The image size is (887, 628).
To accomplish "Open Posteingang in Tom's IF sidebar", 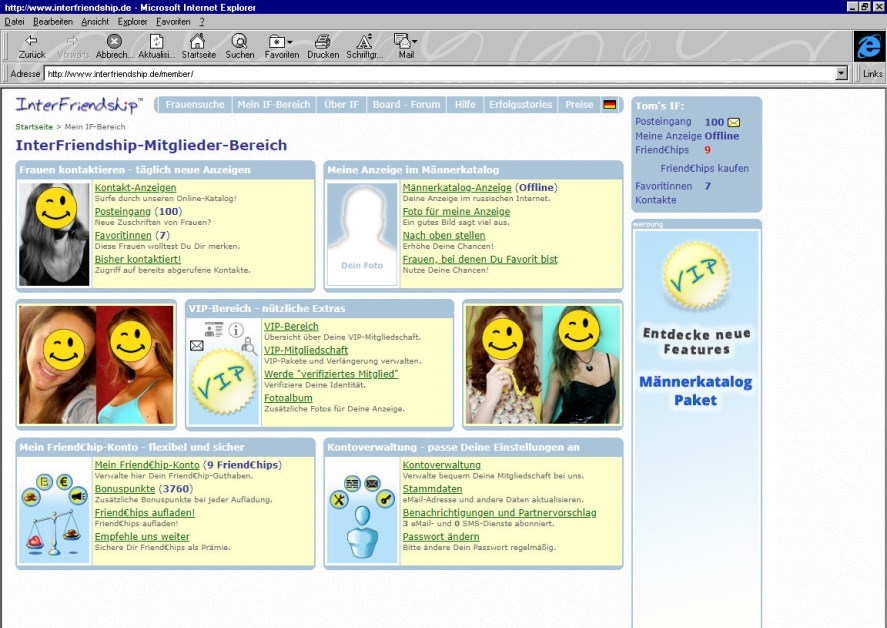I will pos(663,121).
